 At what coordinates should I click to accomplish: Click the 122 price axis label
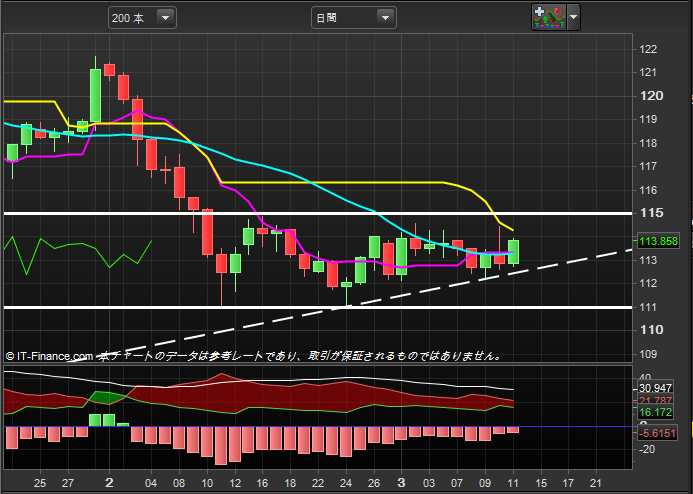[x=648, y=49]
